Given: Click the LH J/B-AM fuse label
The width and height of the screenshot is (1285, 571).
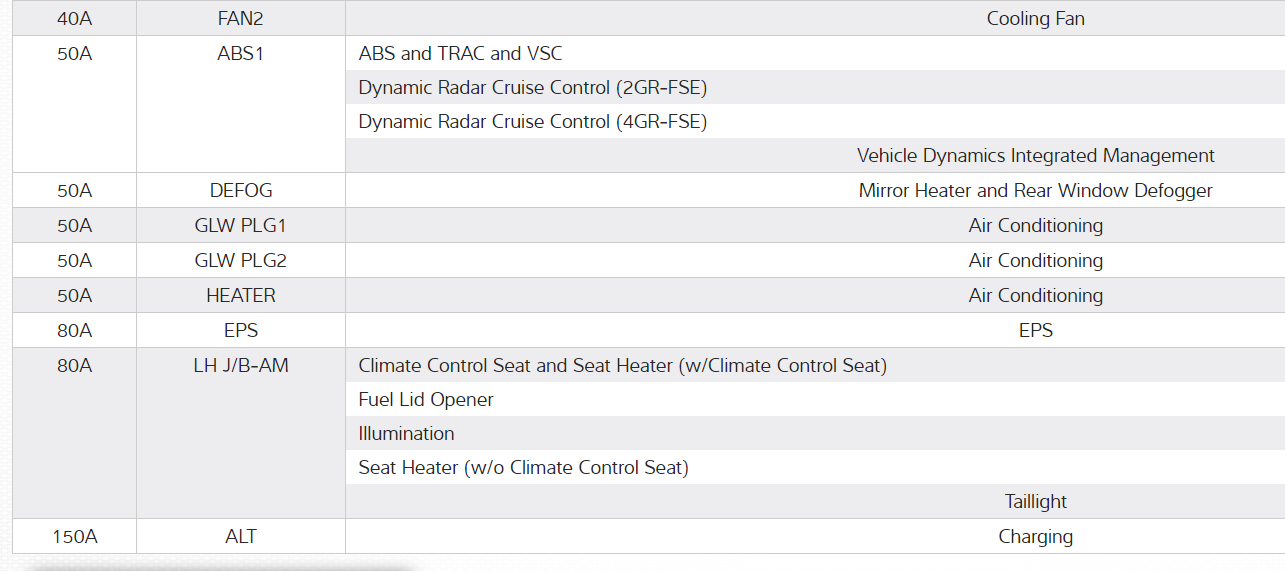Looking at the screenshot, I should pos(240,365).
